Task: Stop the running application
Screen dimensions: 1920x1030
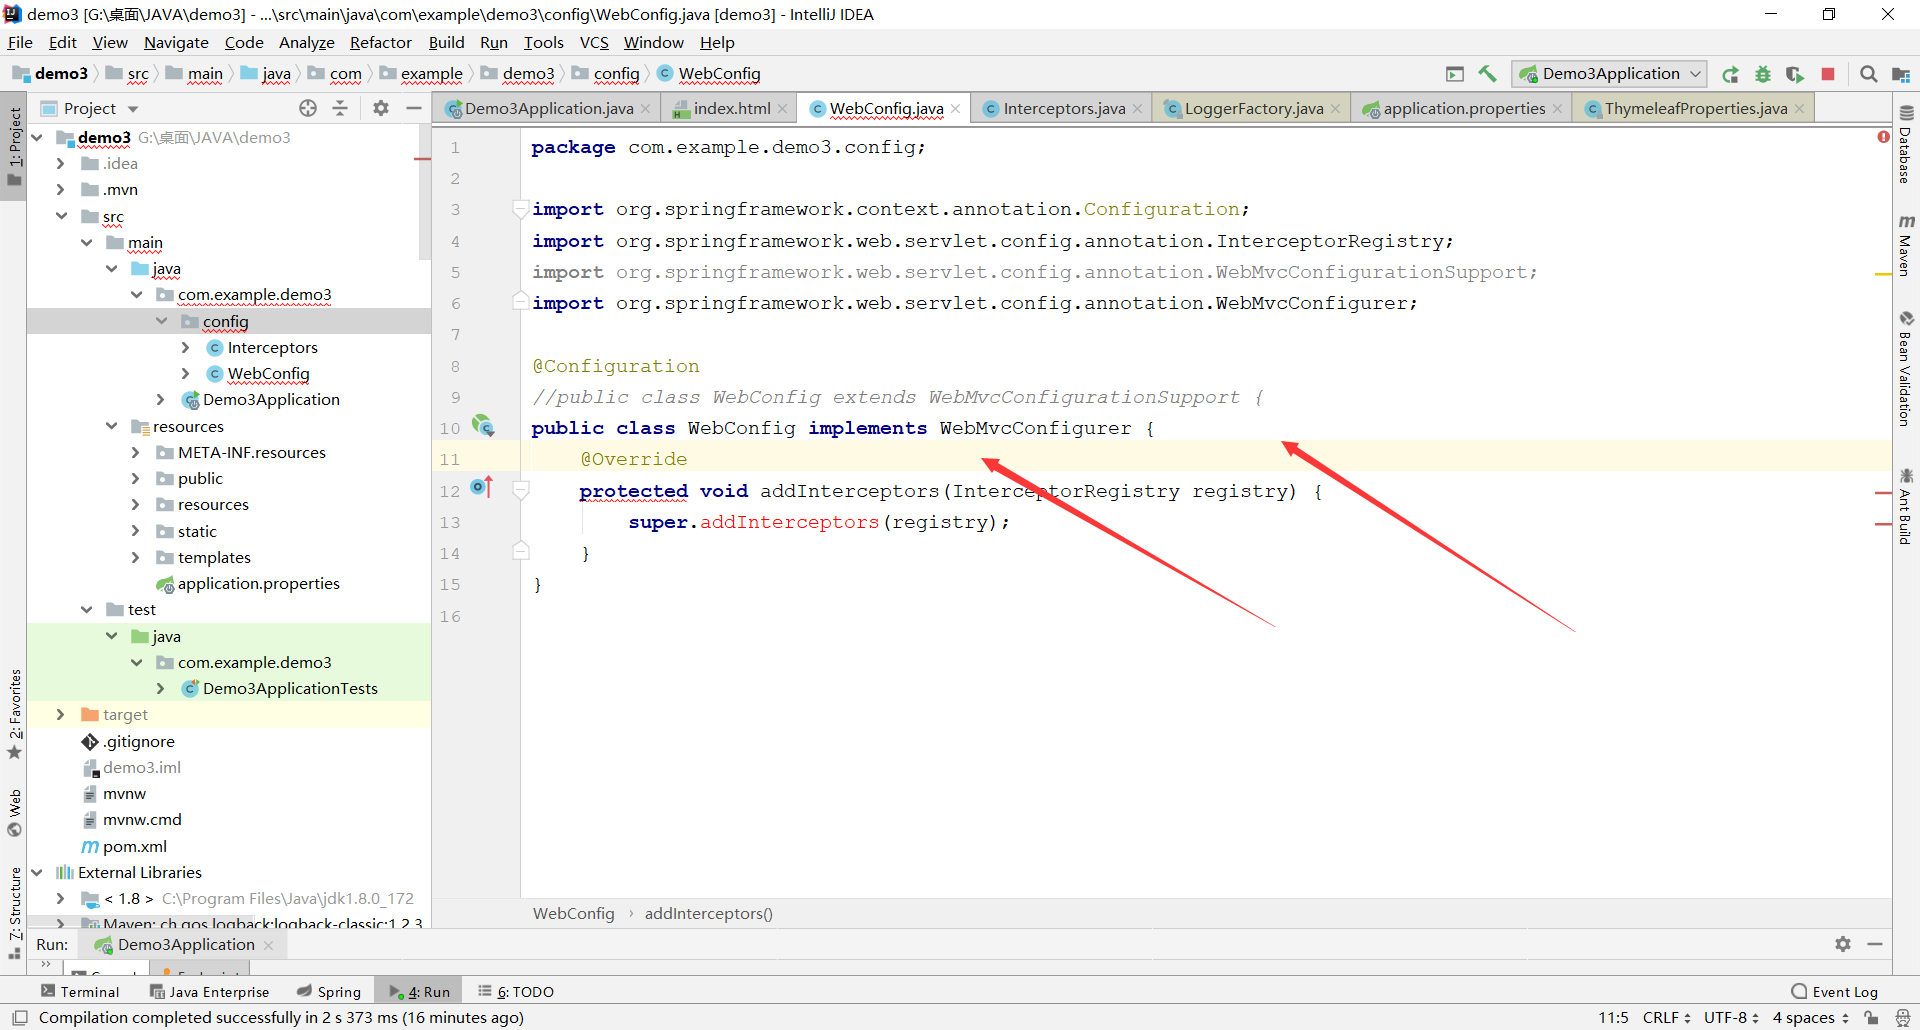Action: [x=1828, y=74]
